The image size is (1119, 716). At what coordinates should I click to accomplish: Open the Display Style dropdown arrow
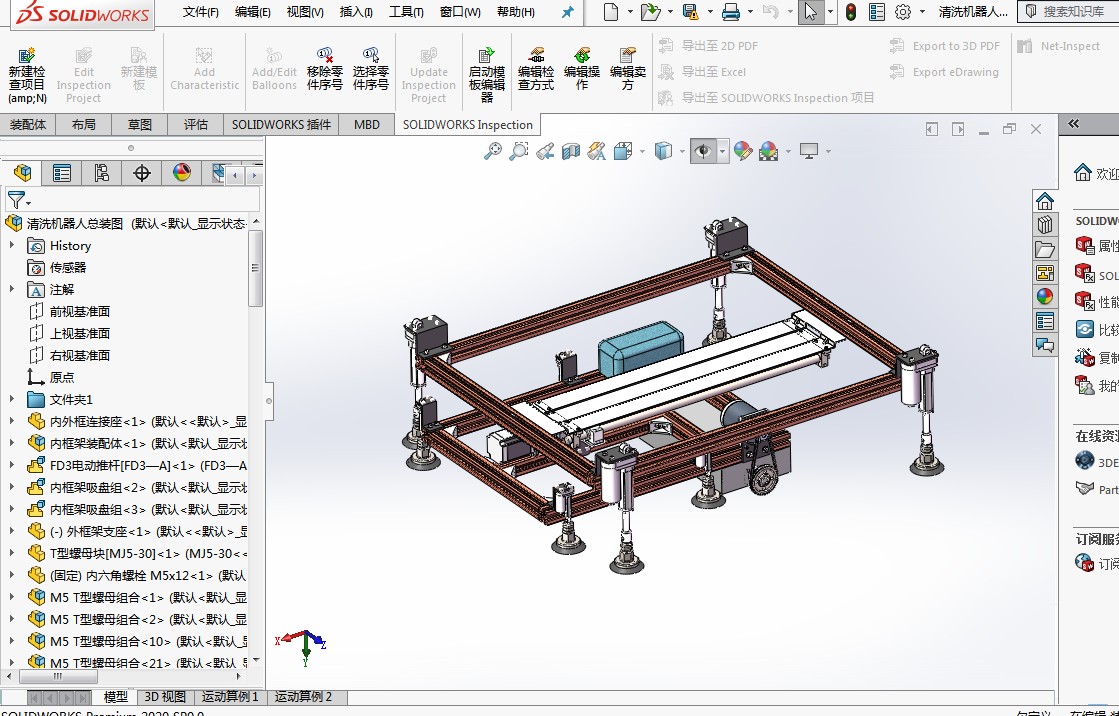click(682, 151)
